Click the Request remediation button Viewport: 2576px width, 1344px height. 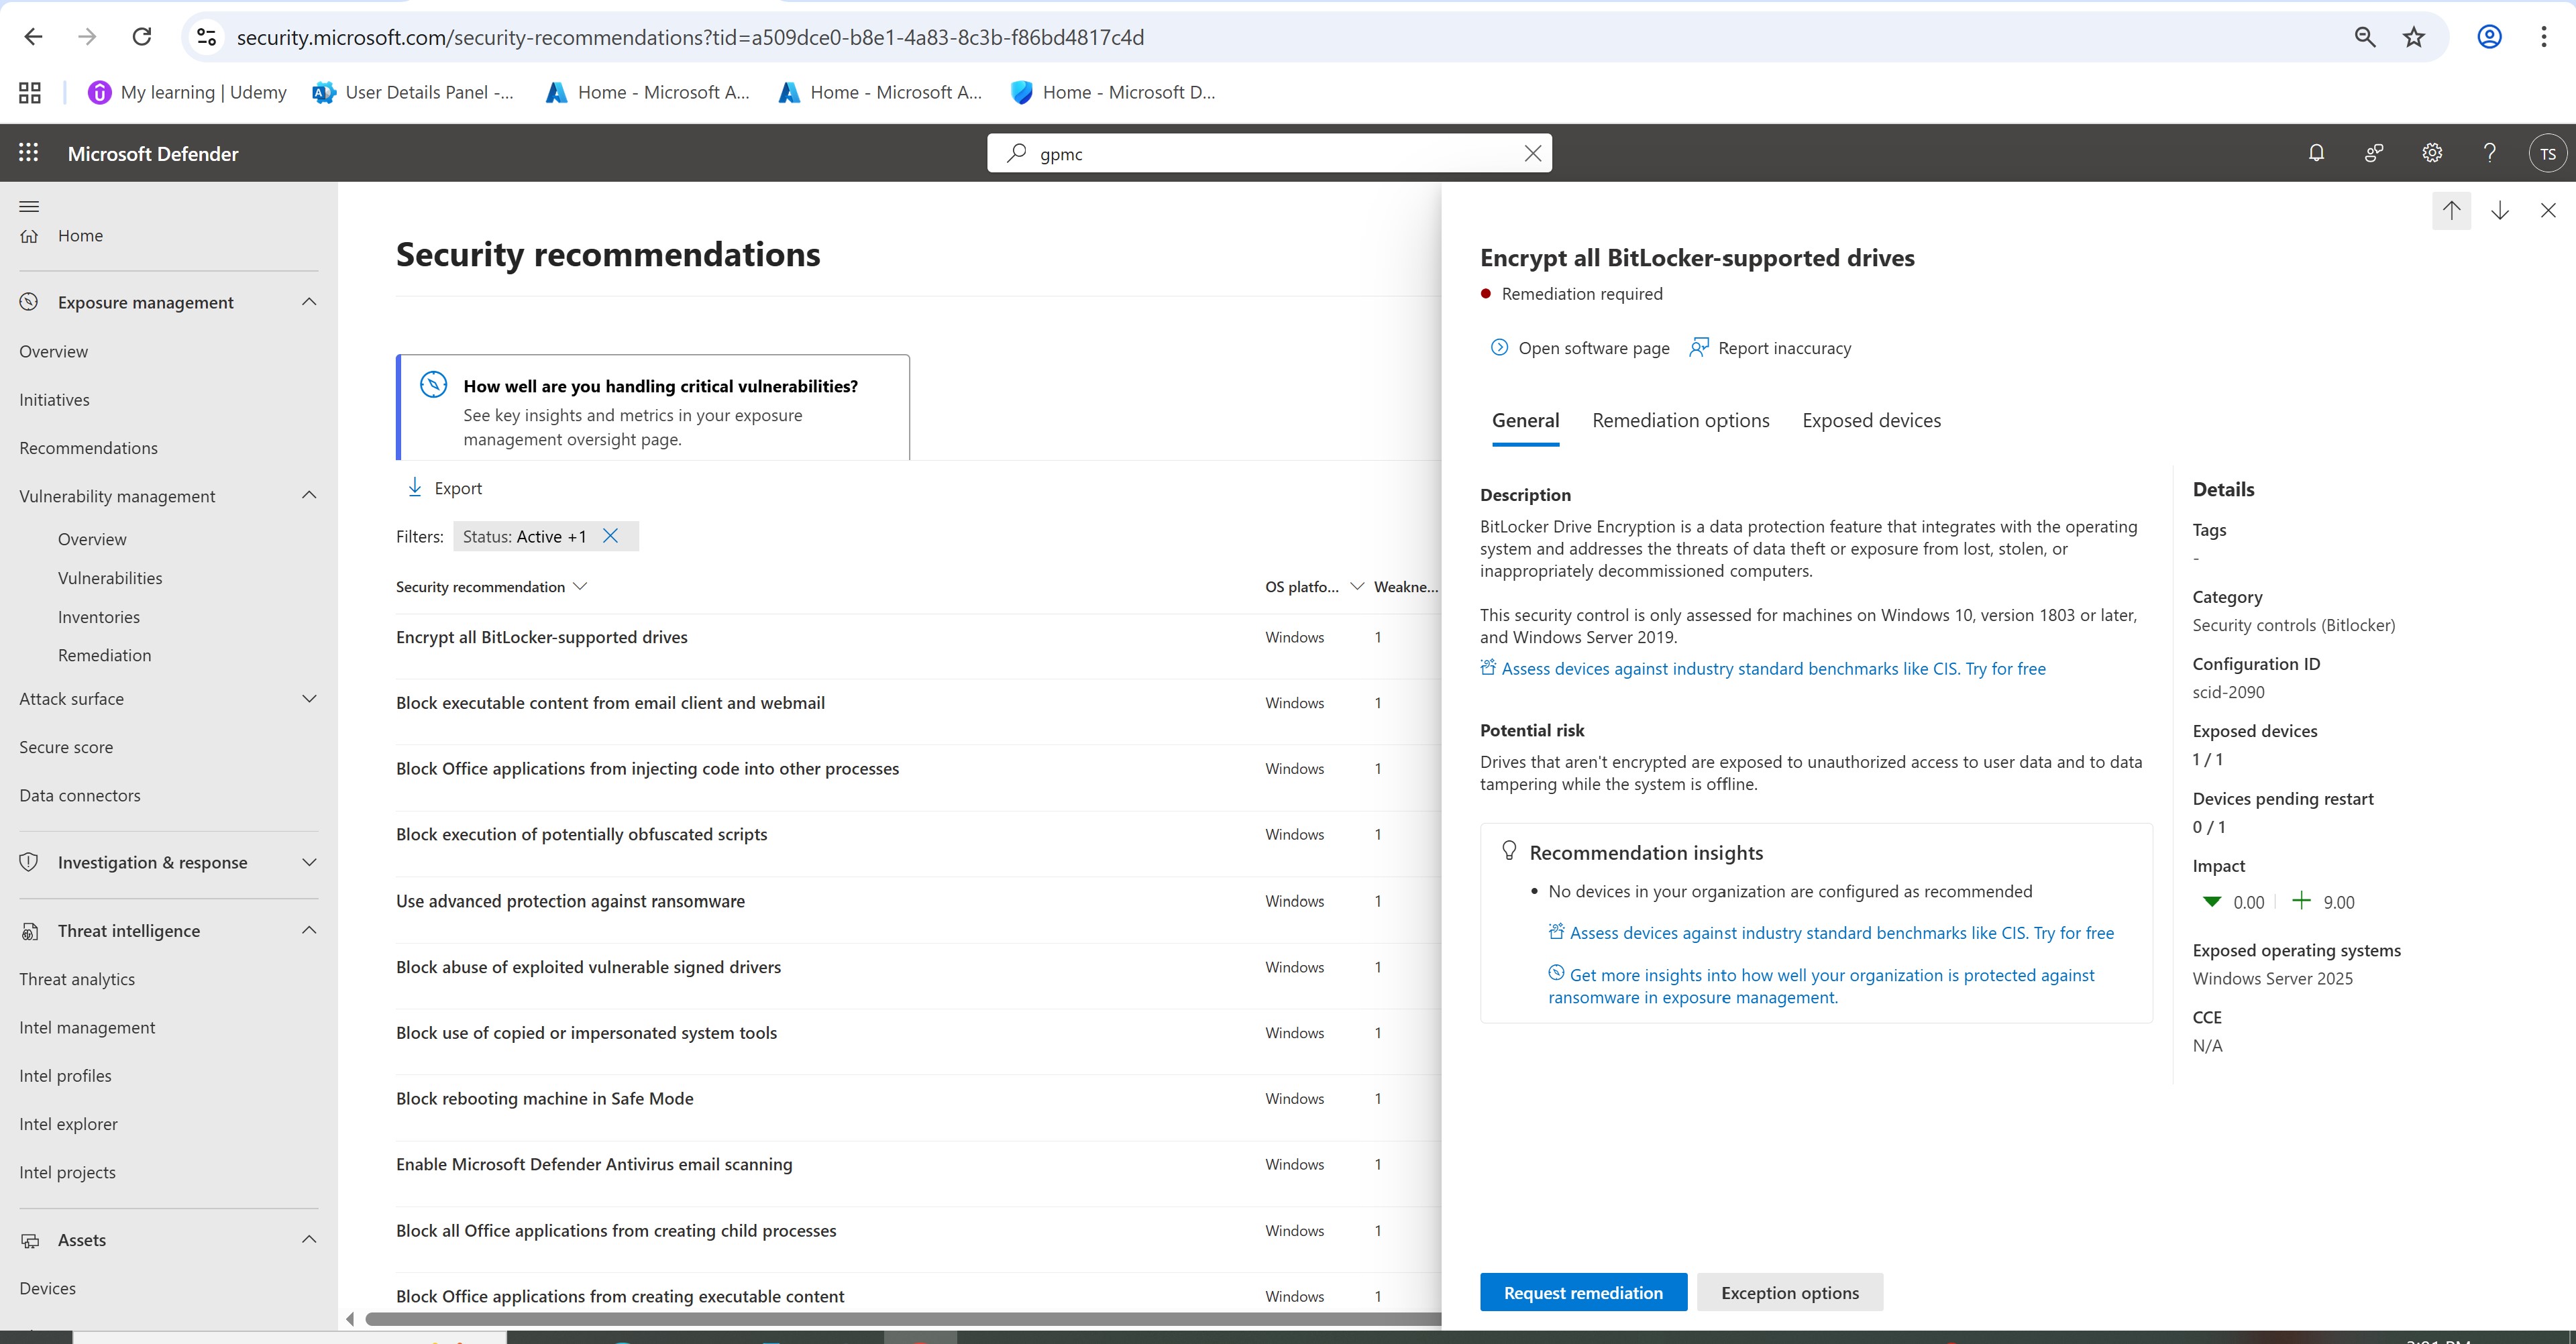1583,1292
